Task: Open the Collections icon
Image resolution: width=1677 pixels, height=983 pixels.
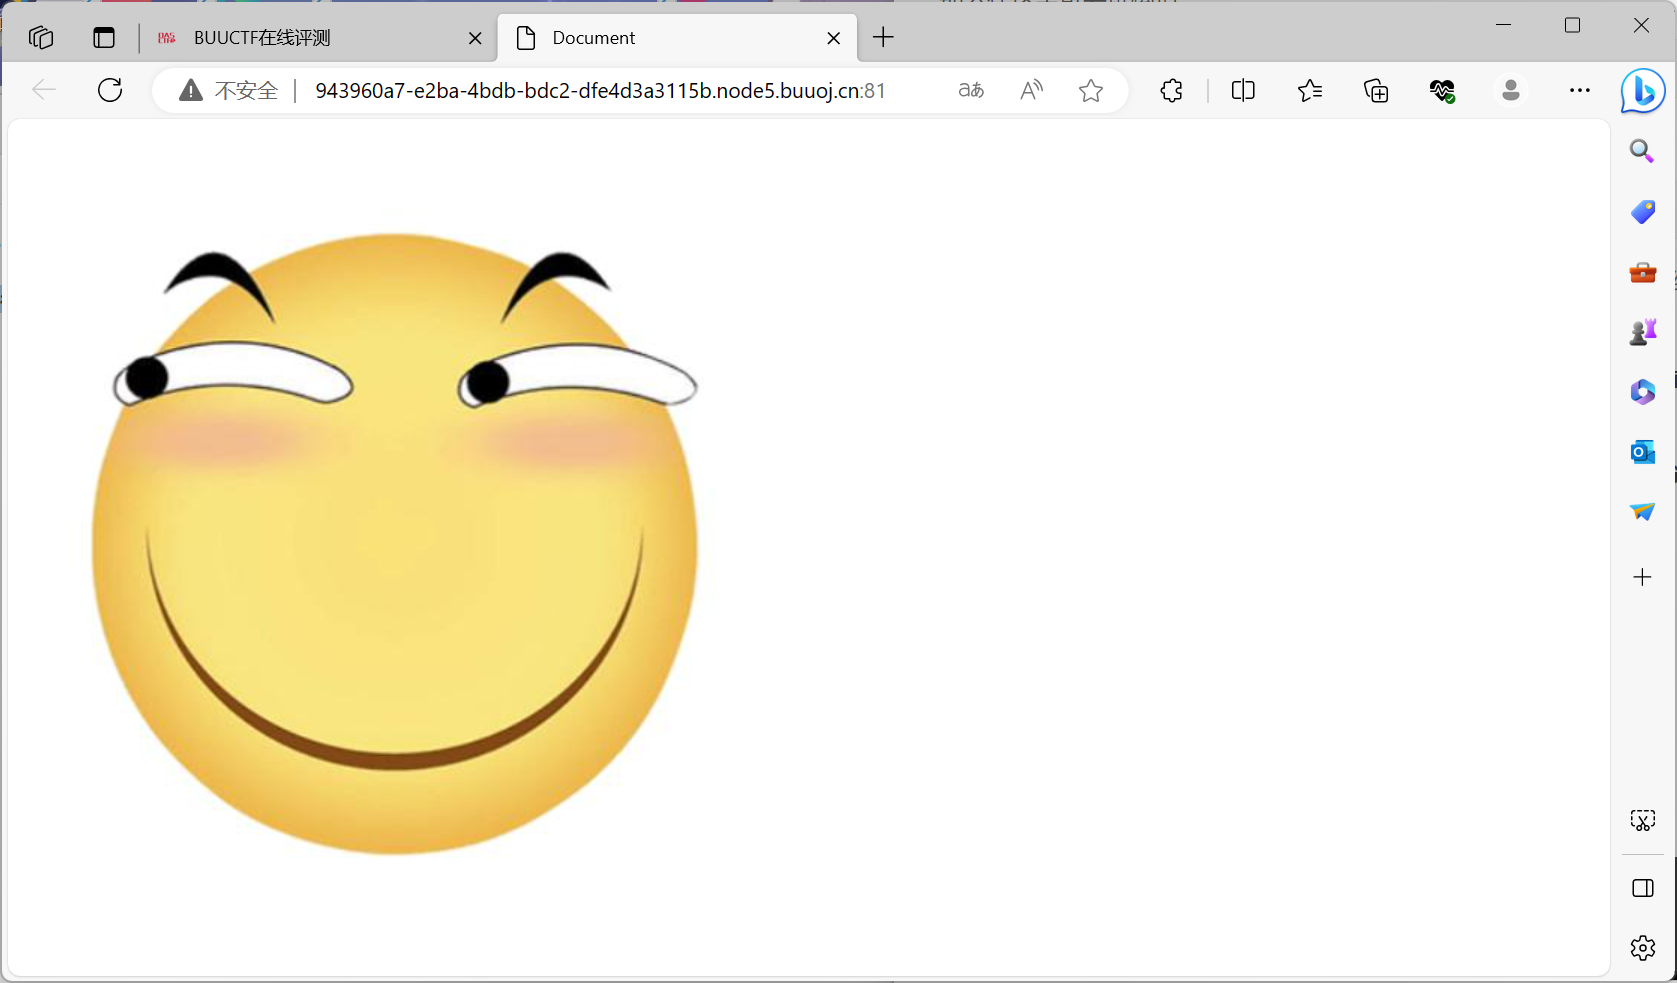Action: coord(1376,91)
